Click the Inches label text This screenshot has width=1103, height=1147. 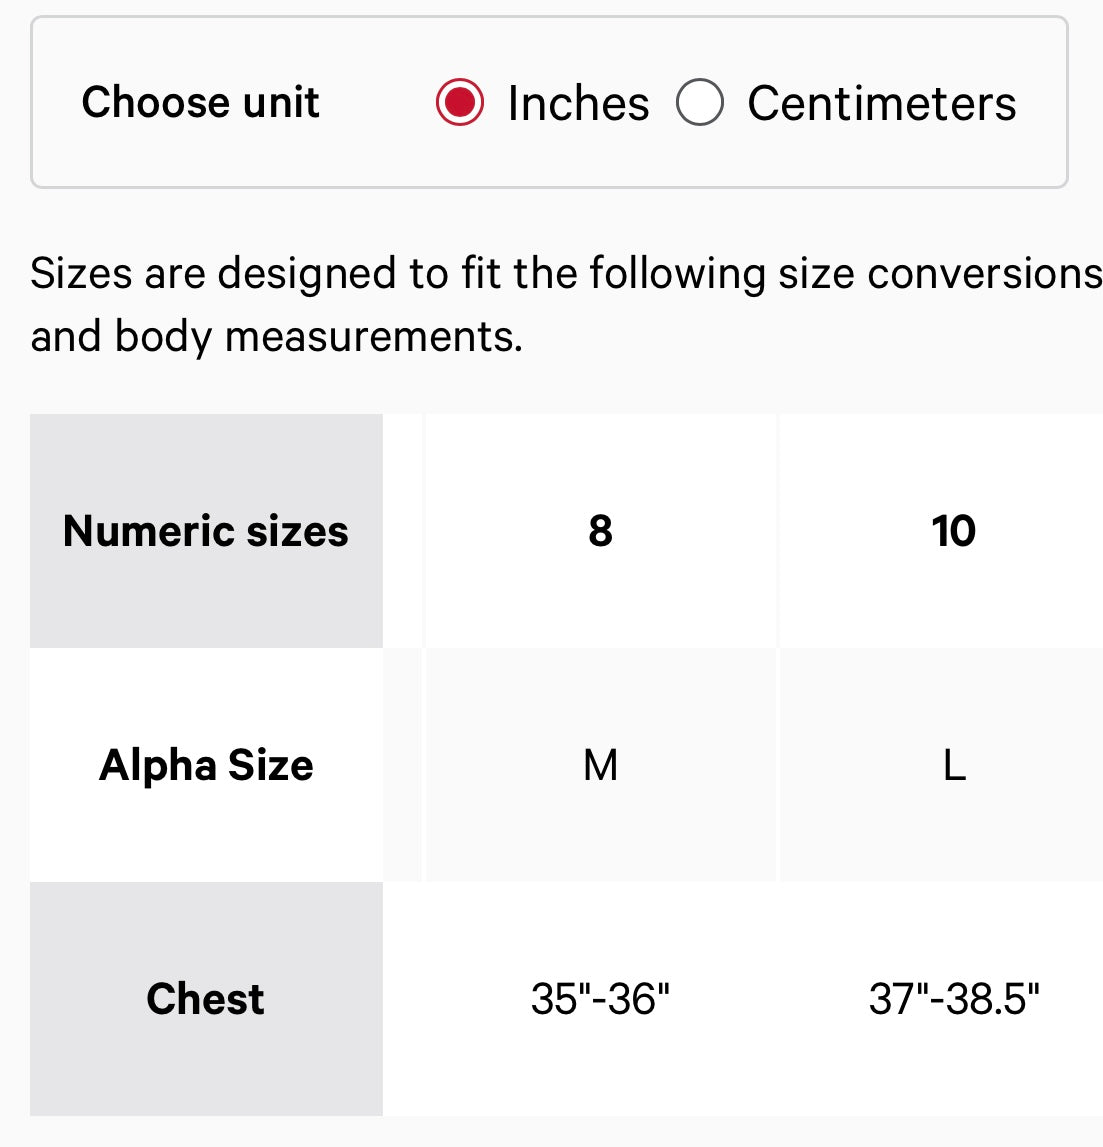click(x=579, y=103)
